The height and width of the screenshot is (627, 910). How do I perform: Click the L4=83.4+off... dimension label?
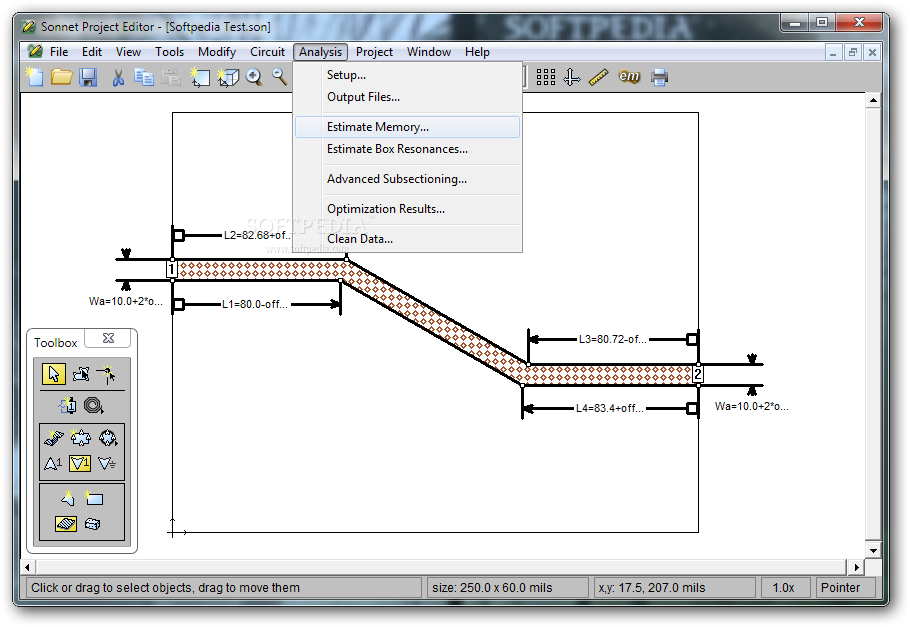pos(609,408)
